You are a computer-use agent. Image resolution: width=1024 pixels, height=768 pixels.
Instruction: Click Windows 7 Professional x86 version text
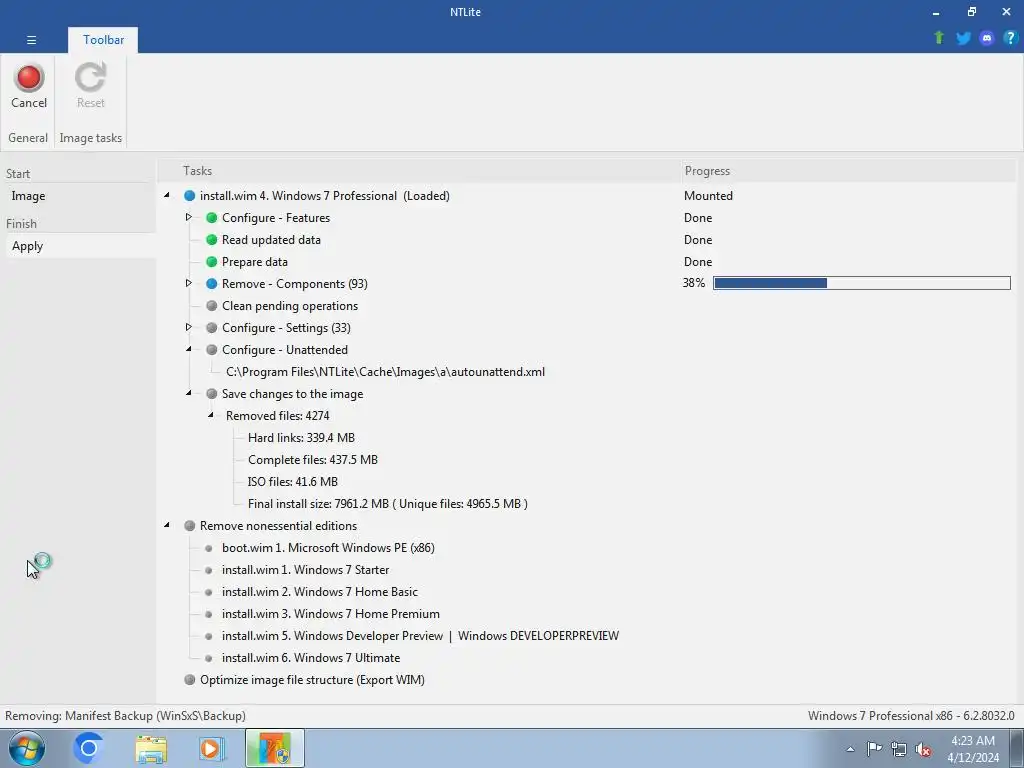[911, 716]
